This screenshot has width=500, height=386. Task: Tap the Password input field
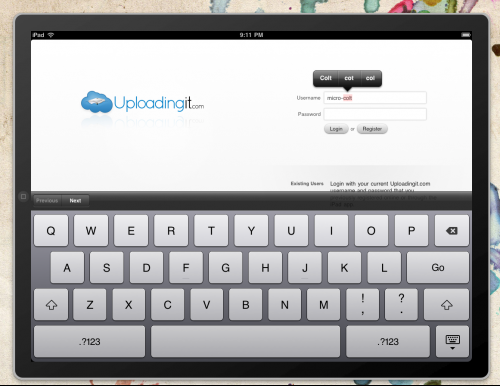[x=375, y=114]
